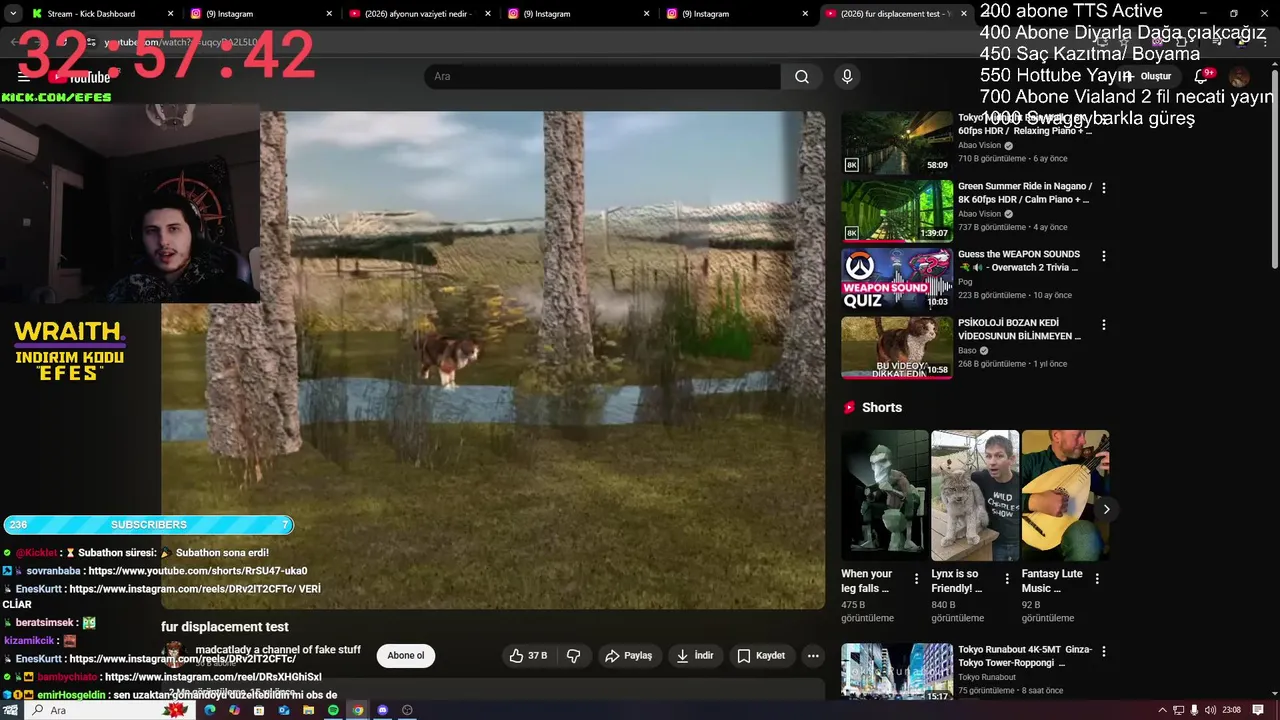
Task: Open options menu for Tokyo Runabout 4K video
Action: [1104, 651]
